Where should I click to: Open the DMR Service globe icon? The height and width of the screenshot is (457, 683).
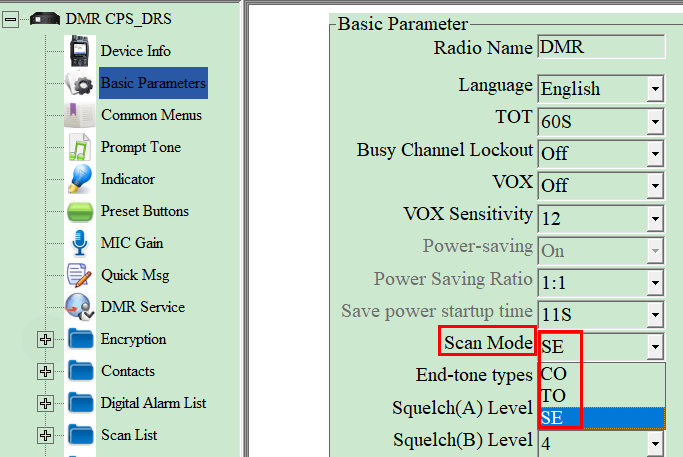pos(80,307)
